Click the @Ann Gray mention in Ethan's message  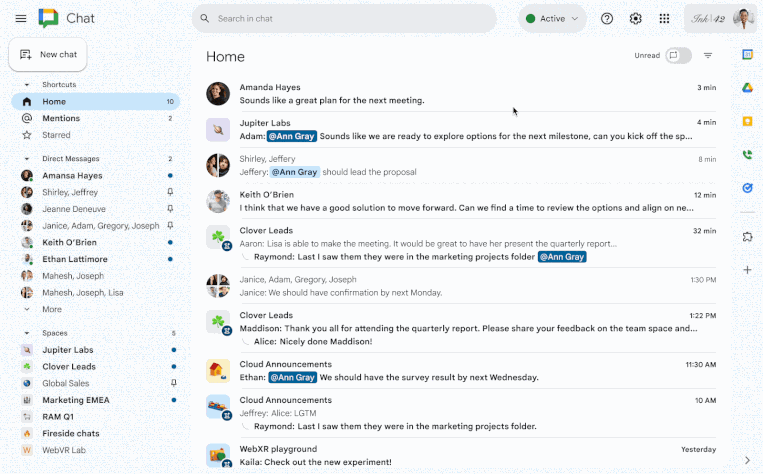pos(292,378)
